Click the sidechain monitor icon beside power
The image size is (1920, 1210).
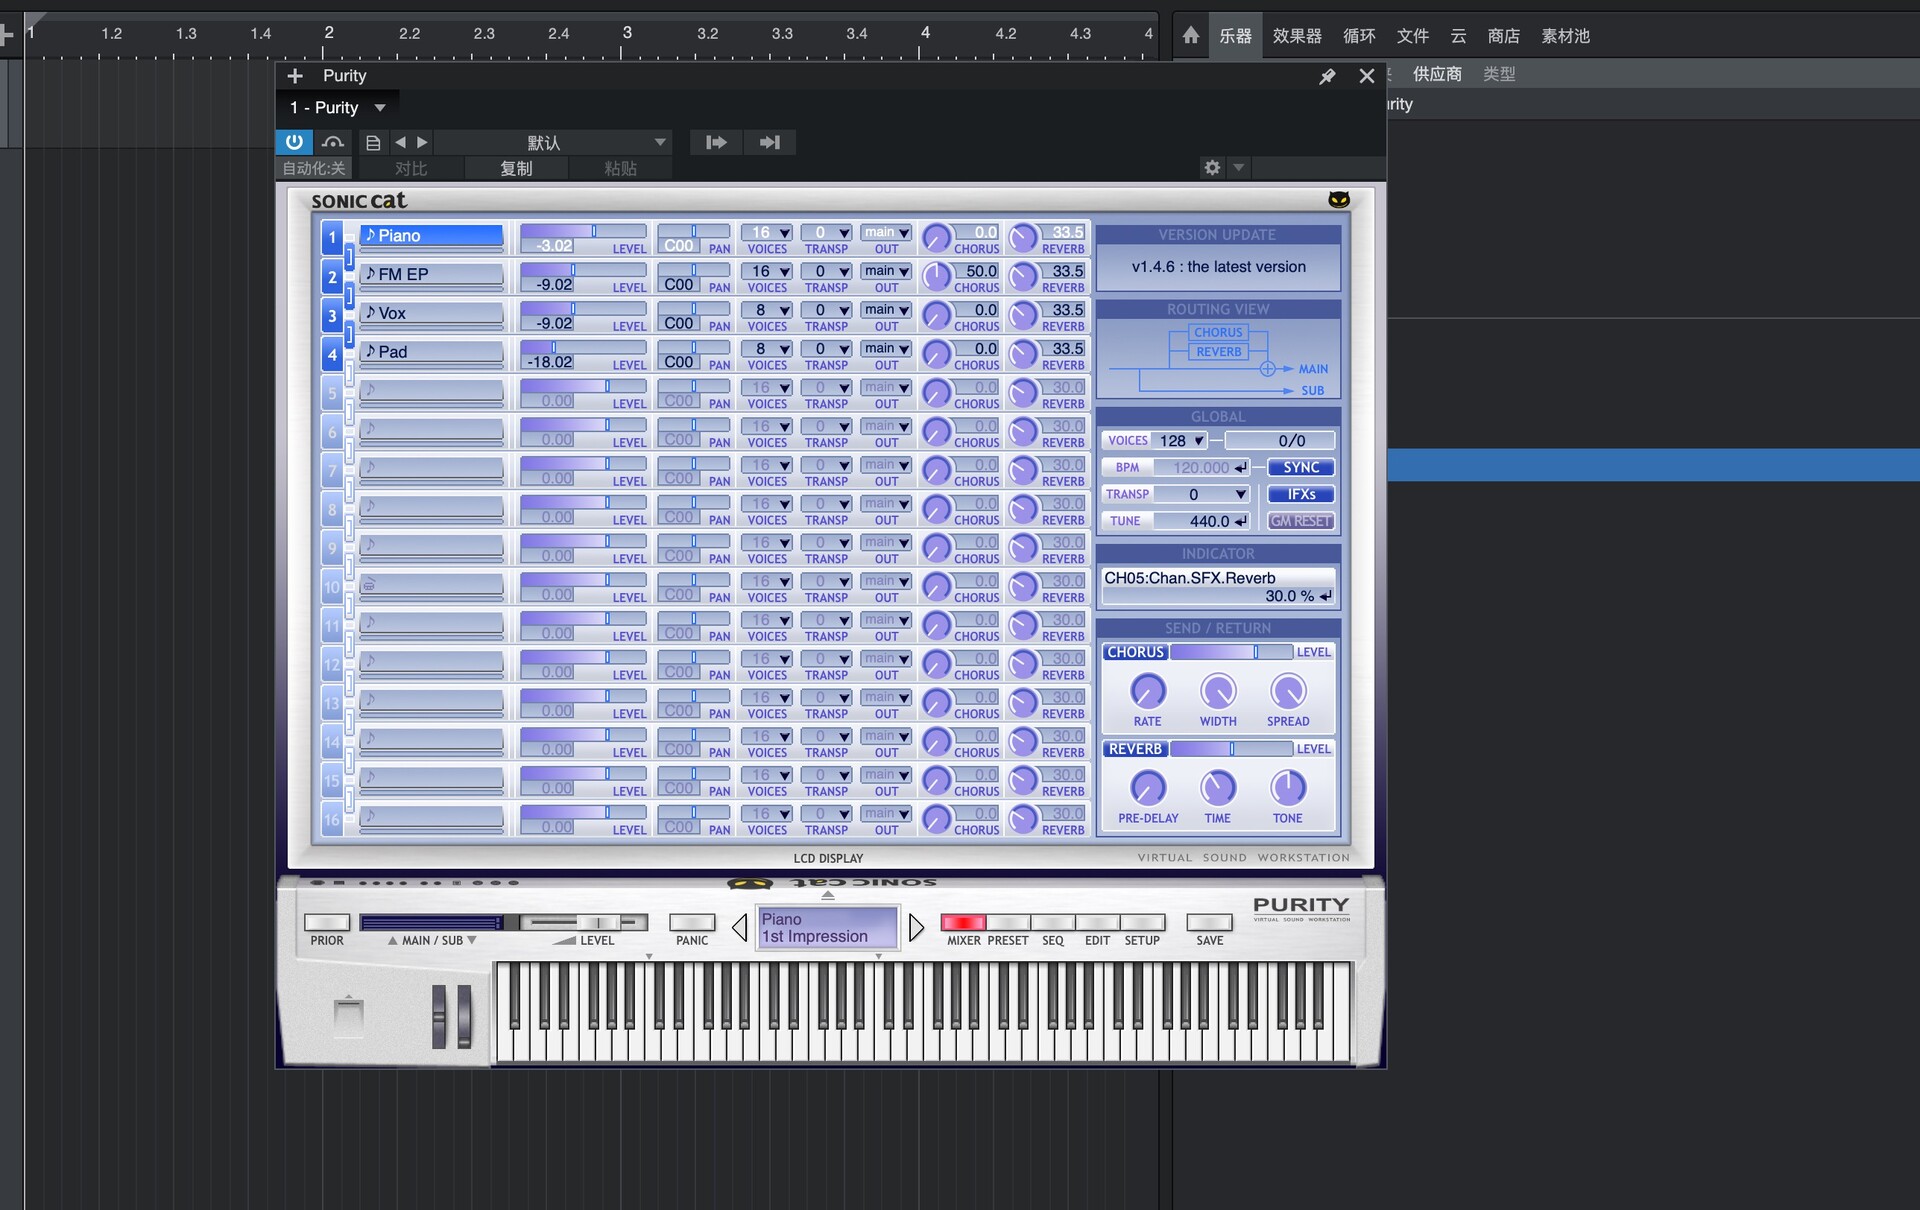[x=333, y=142]
